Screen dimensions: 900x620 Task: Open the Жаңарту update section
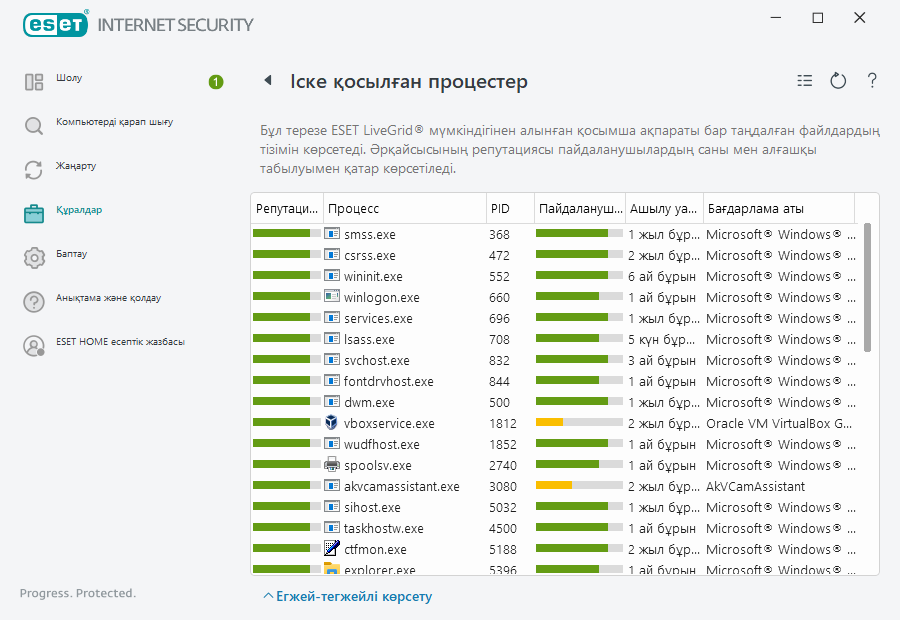pos(76,167)
